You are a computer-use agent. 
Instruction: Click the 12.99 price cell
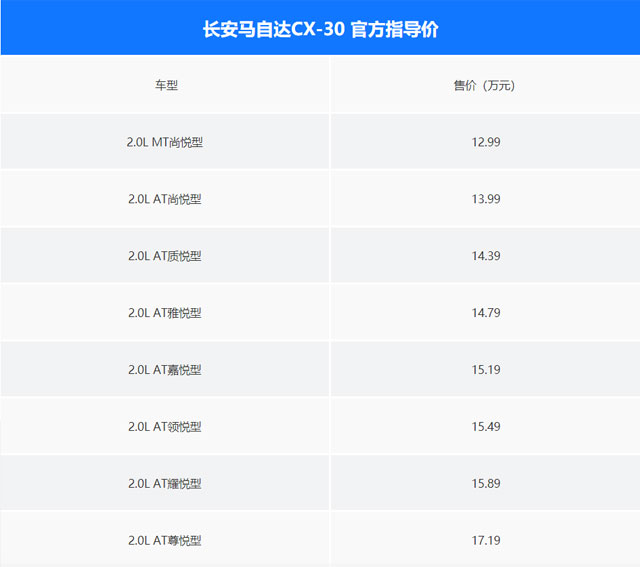tap(486, 142)
